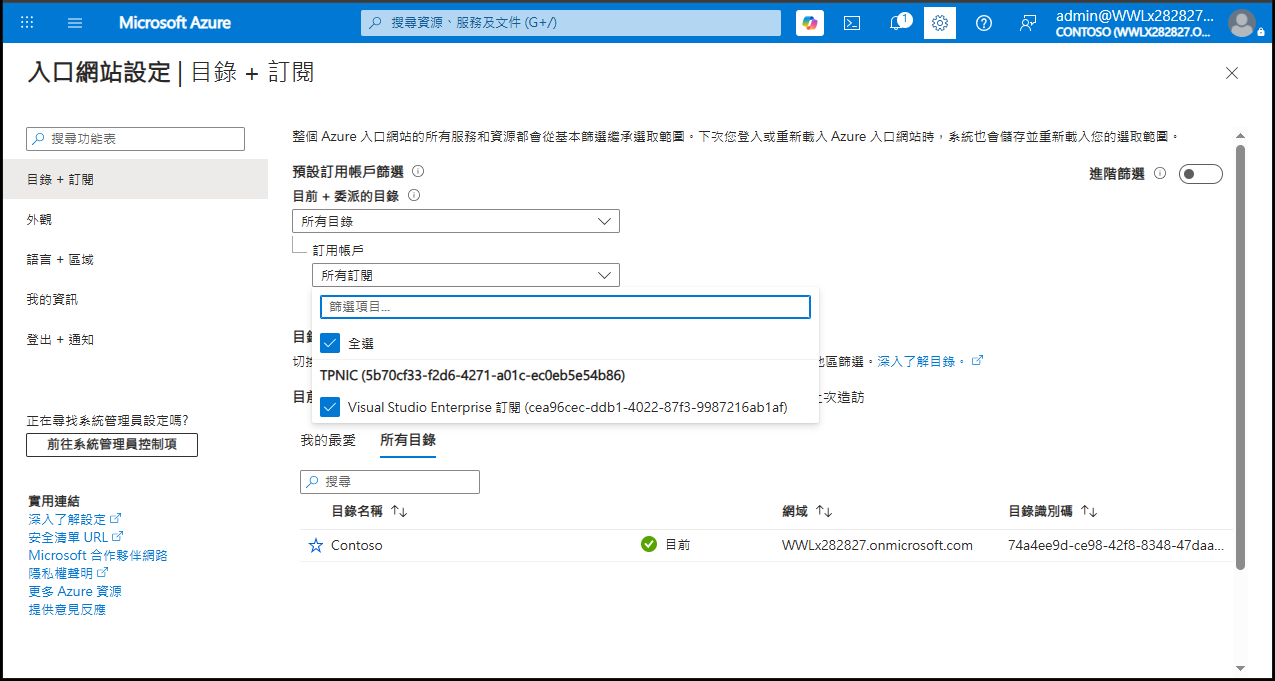
Task: Toggle the 進階篩選 switch
Action: point(1201,174)
